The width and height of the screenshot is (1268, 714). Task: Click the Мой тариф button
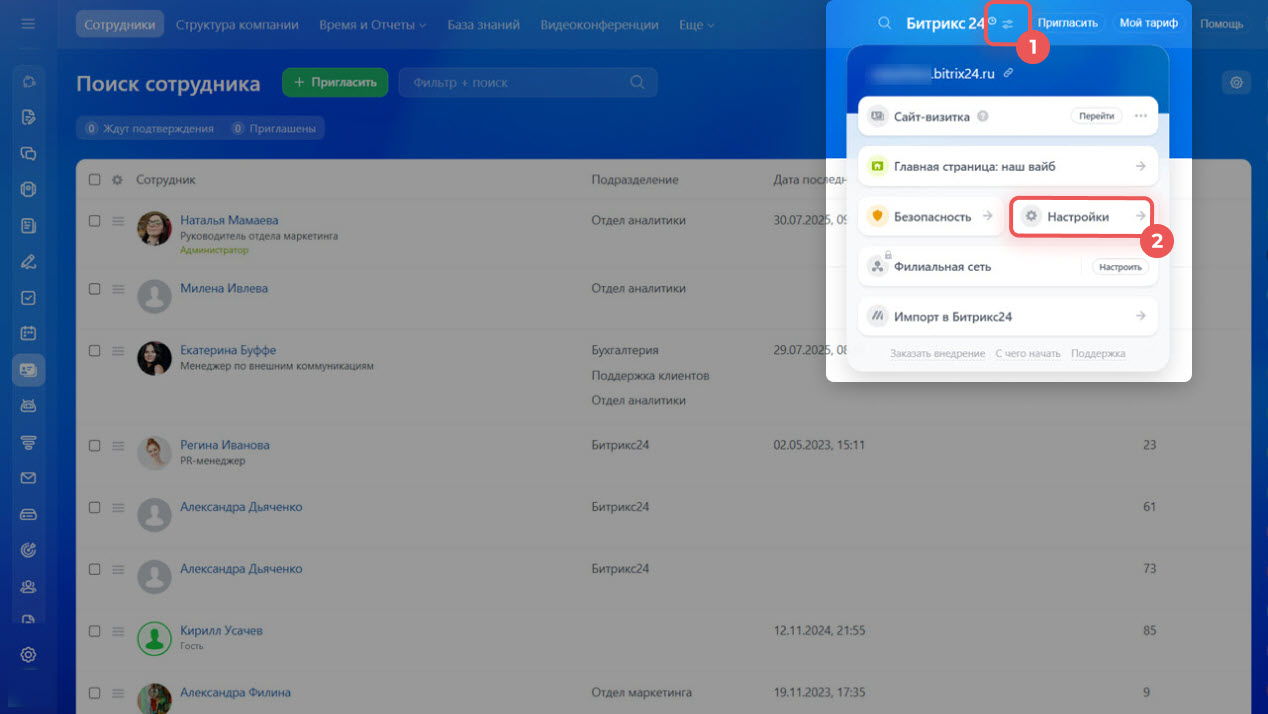pos(1148,23)
